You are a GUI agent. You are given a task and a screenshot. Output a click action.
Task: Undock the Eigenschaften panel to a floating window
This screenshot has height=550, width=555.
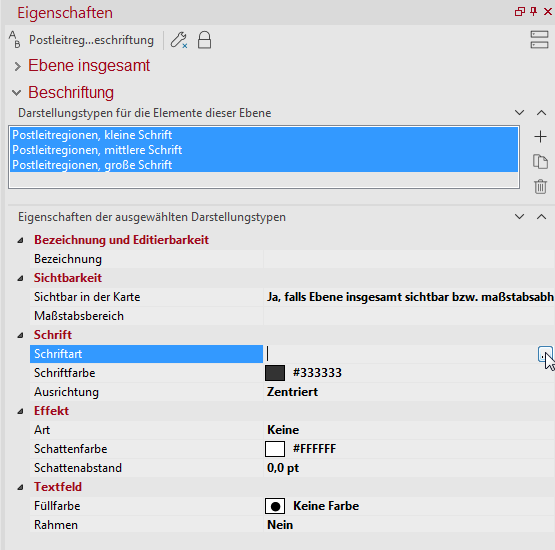(x=519, y=12)
